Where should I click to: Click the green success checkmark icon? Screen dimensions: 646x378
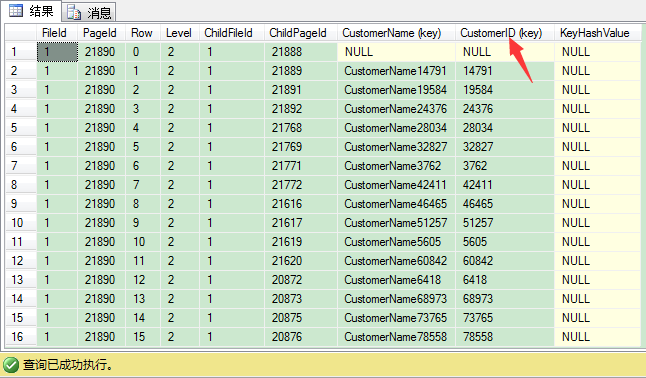click(x=11, y=365)
